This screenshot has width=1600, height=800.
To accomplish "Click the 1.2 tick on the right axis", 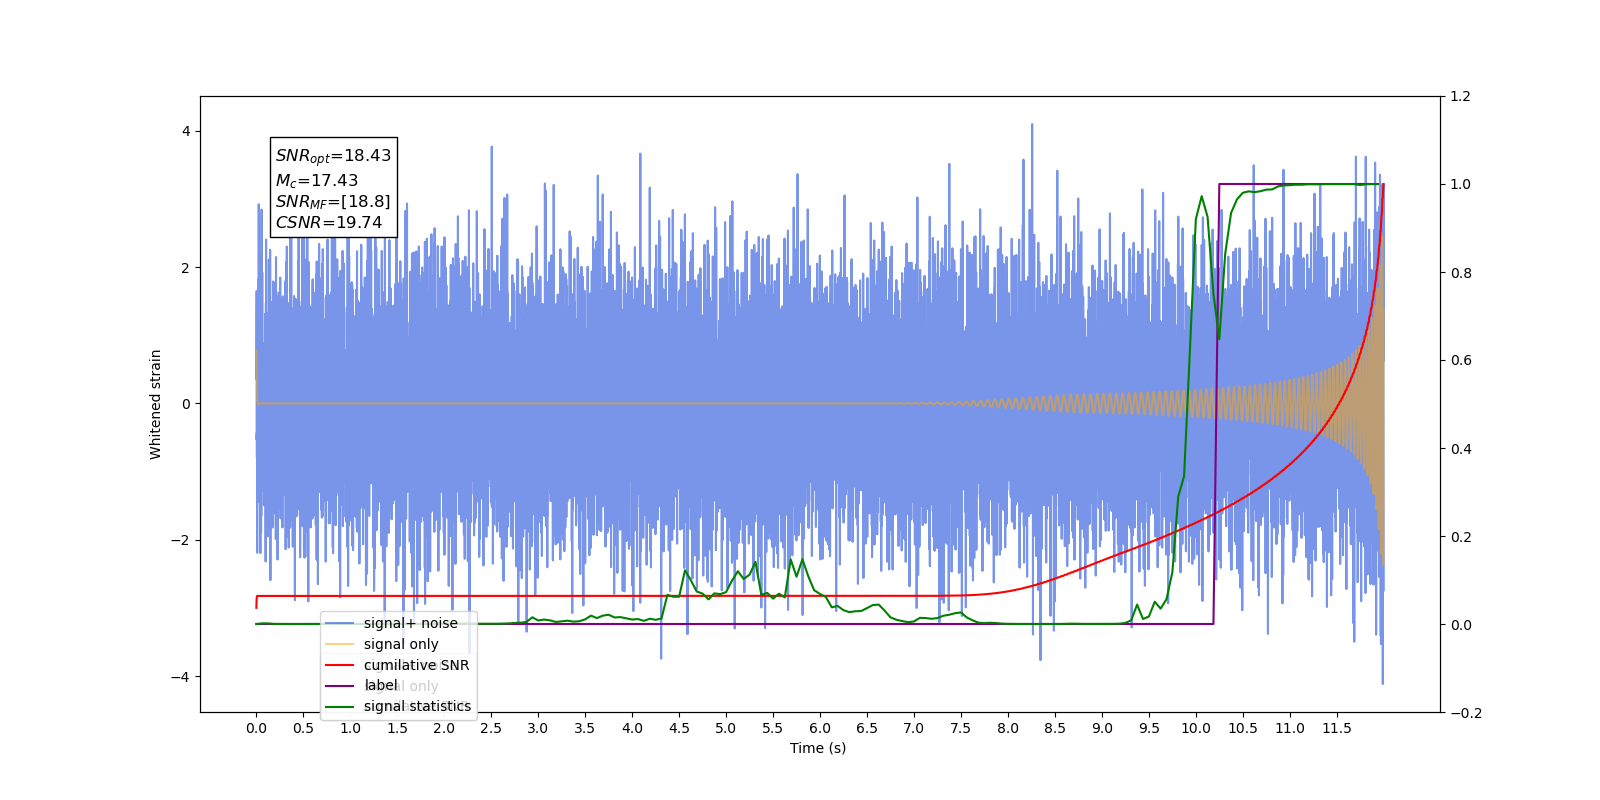I will click(x=1461, y=97).
